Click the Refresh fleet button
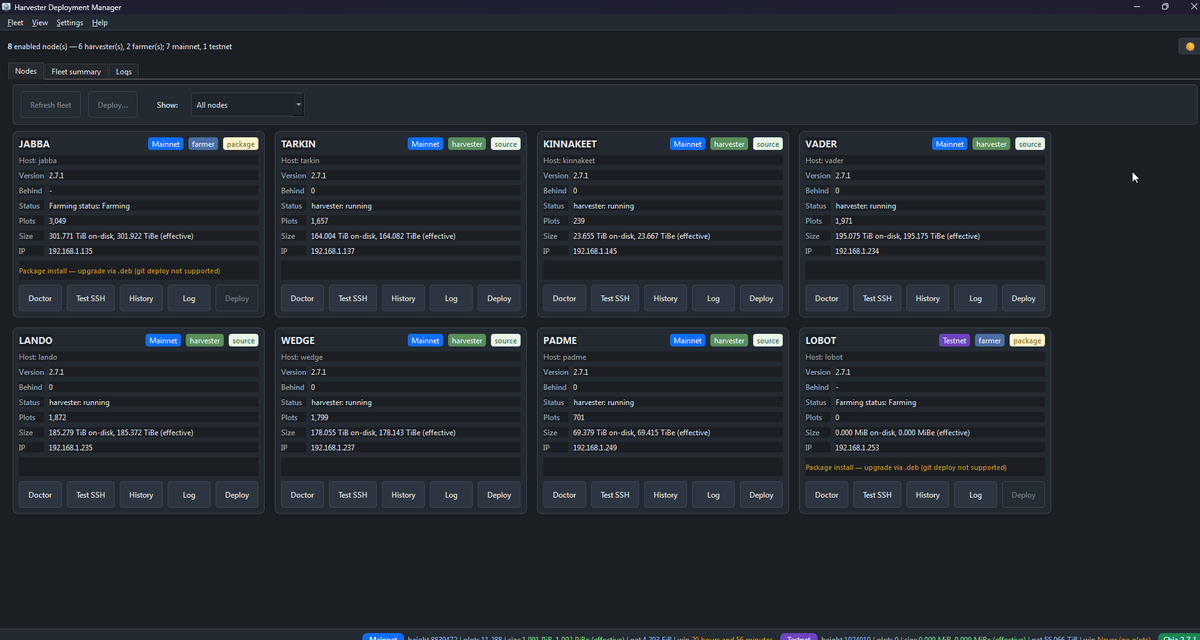This screenshot has height=640, width=1200. 51,105
